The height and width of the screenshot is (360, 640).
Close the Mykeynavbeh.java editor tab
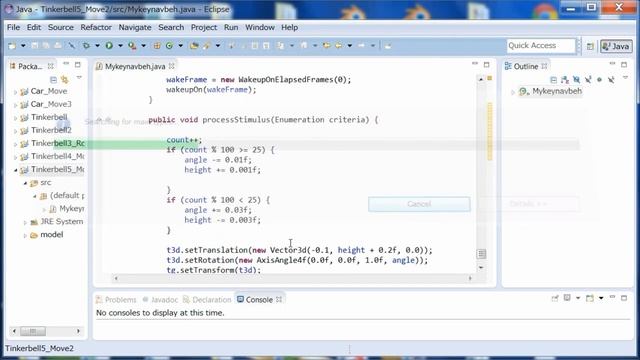(x=172, y=66)
